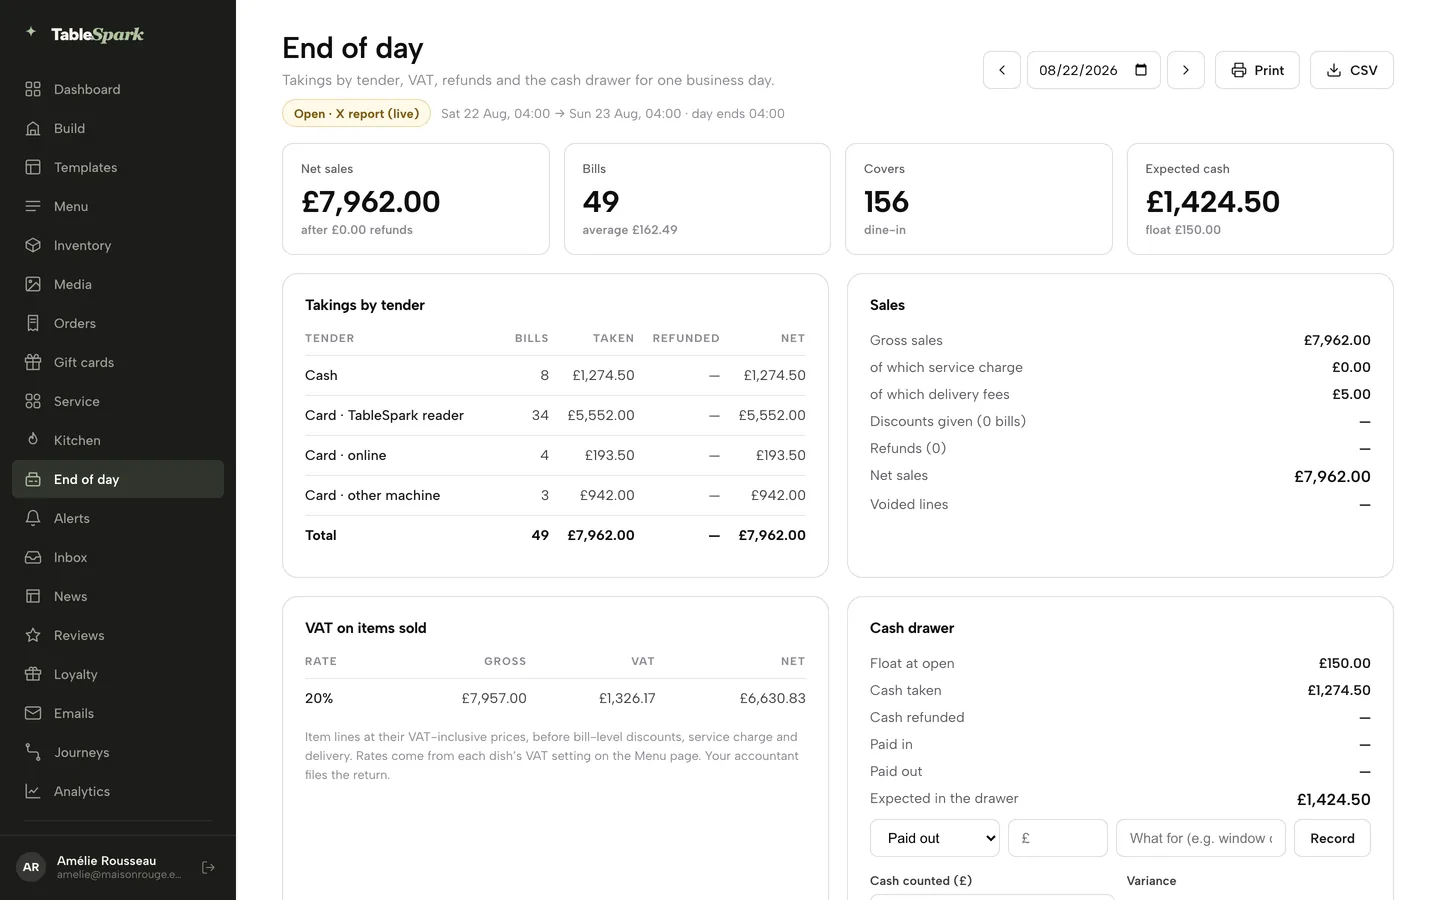Click the 08/22/2026 date field
Screen dimensions: 1440x900
[x=1094, y=70]
